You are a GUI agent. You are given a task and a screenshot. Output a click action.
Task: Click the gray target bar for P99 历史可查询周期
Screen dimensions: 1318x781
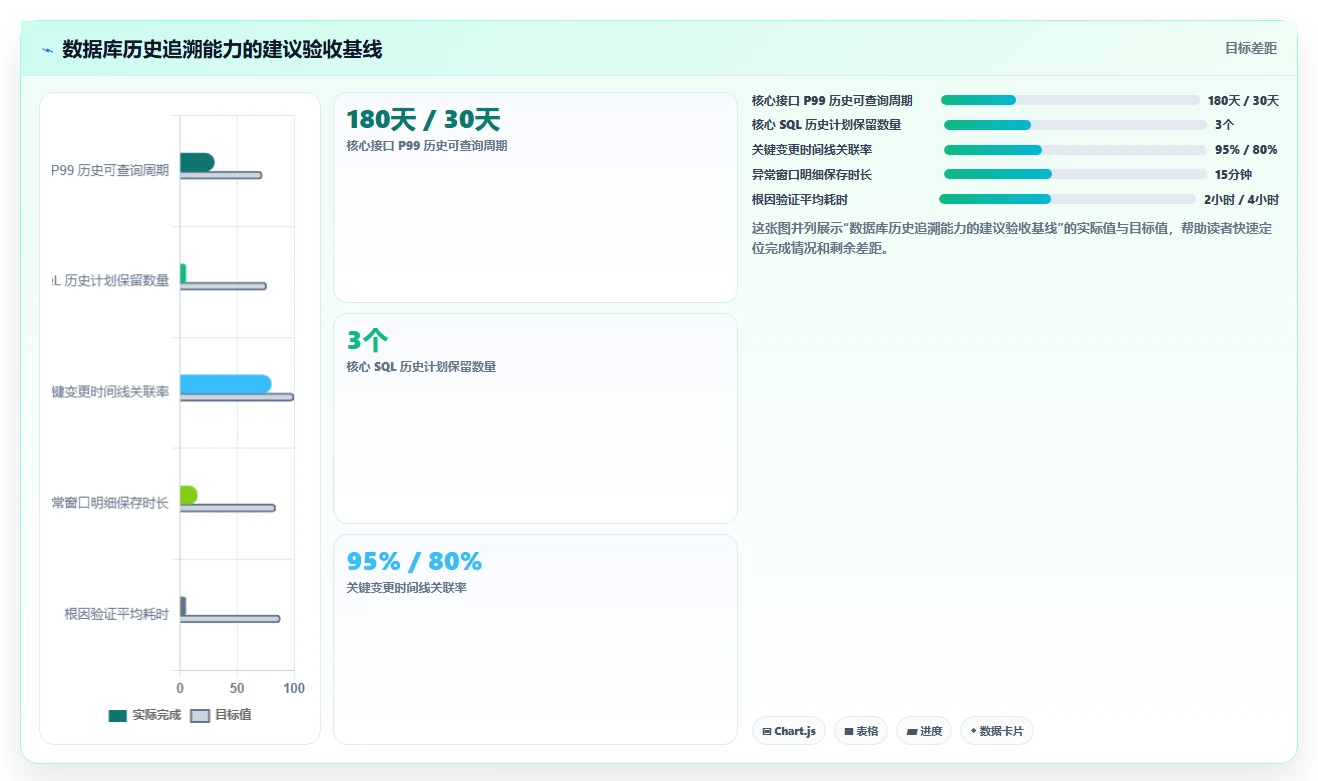pyautogui.click(x=221, y=175)
